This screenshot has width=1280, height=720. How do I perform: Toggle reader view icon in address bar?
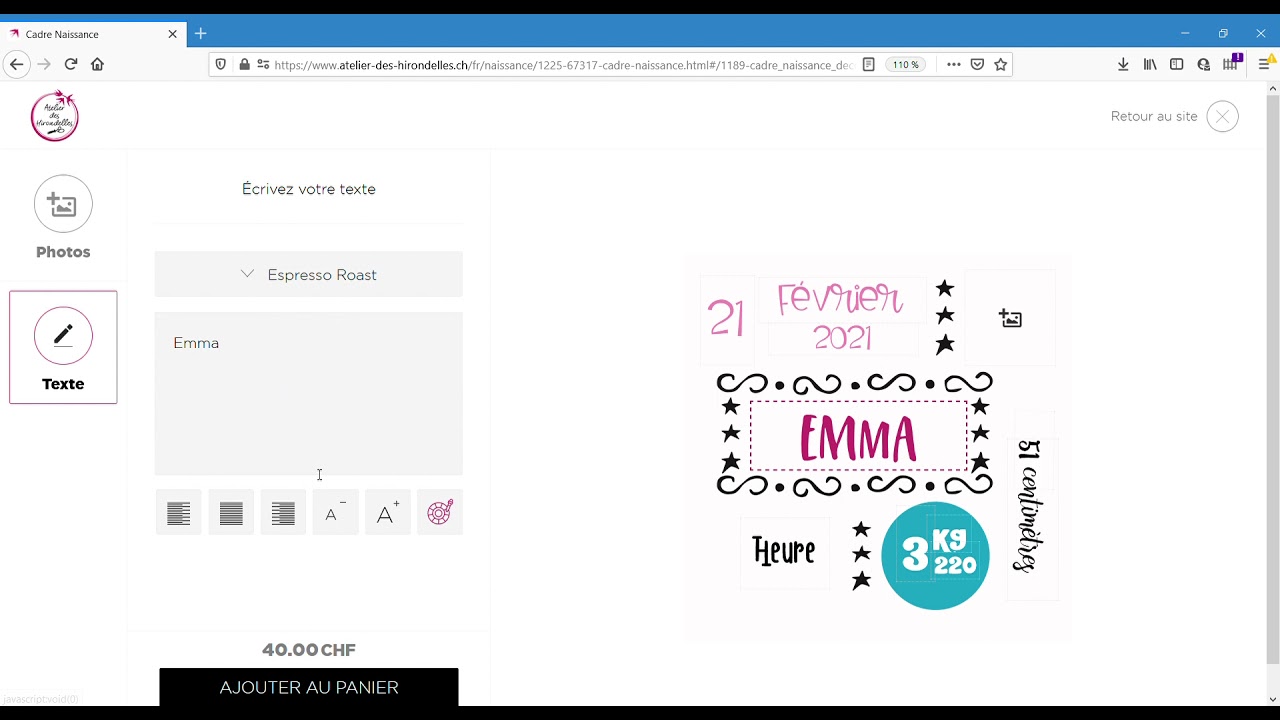[868, 64]
